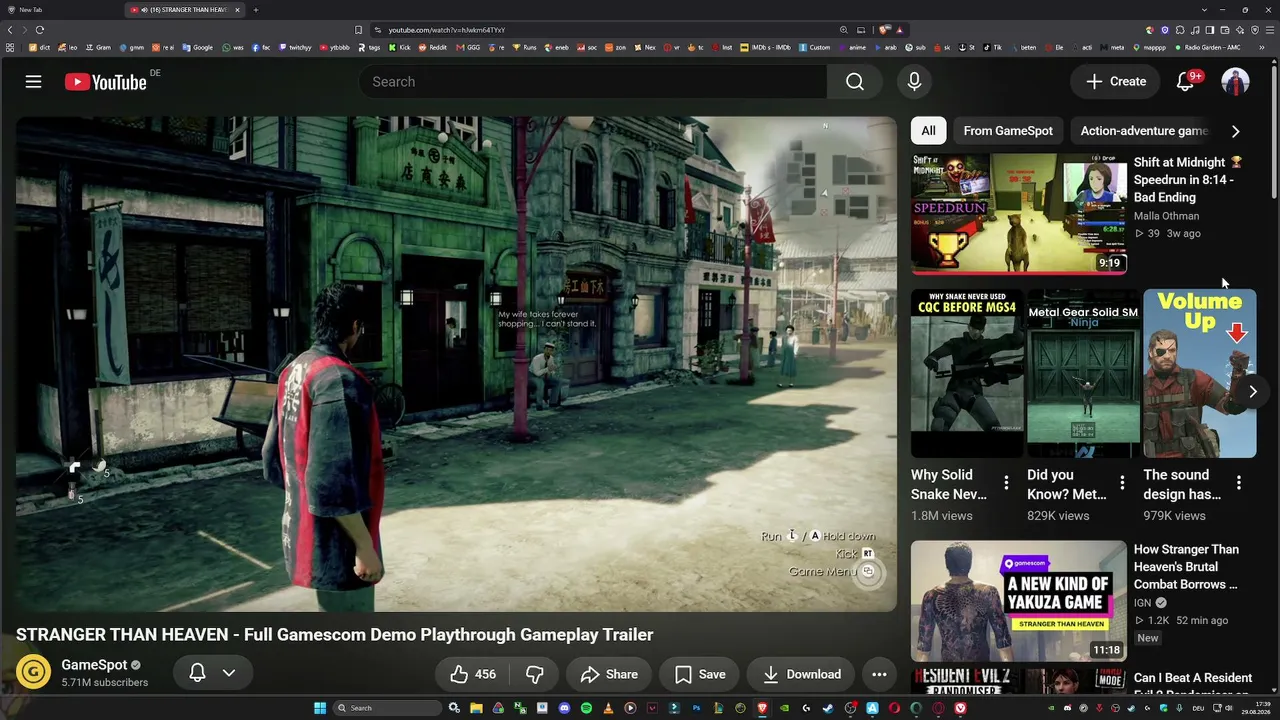Share the video
Image resolution: width=1280 pixels, height=720 pixels.
(x=609, y=674)
